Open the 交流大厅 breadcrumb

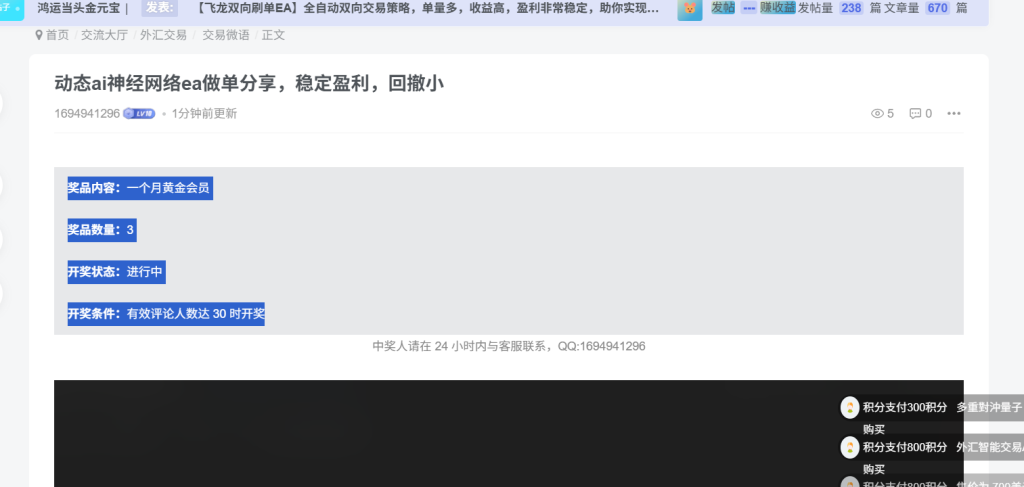point(104,35)
